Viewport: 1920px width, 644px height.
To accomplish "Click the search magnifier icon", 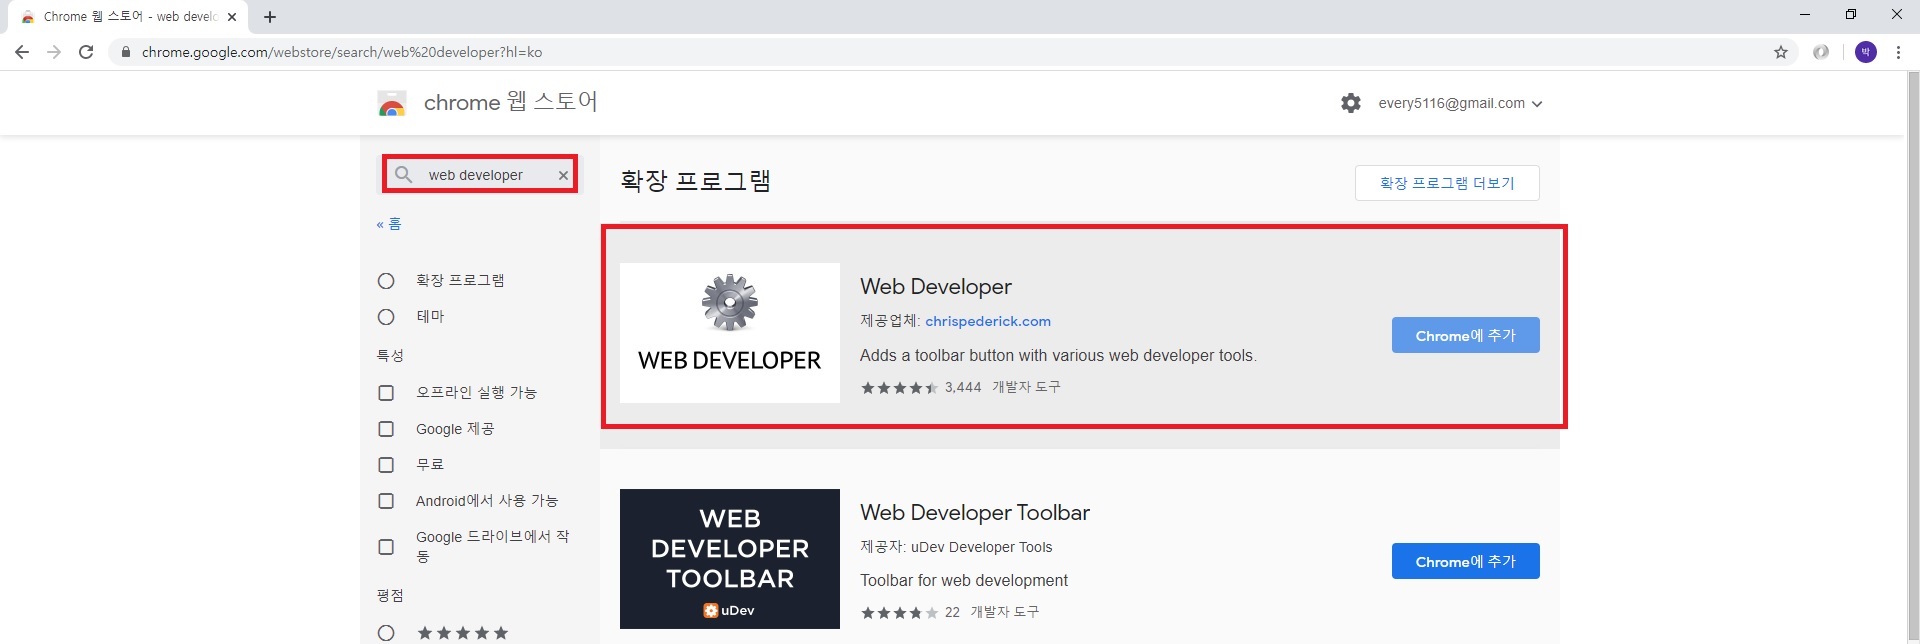I will tap(404, 174).
